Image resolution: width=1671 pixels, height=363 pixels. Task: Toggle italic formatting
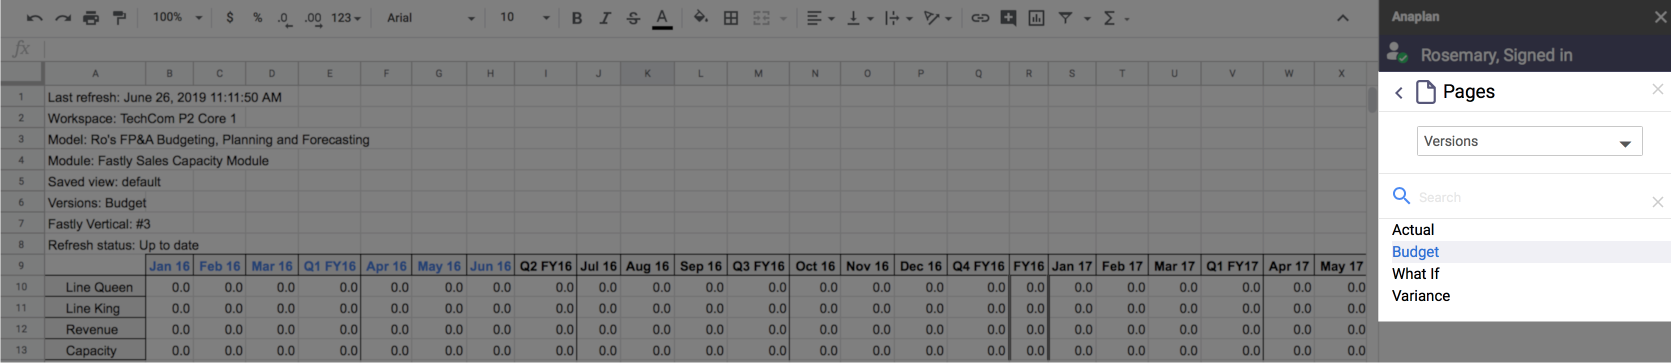tap(605, 18)
